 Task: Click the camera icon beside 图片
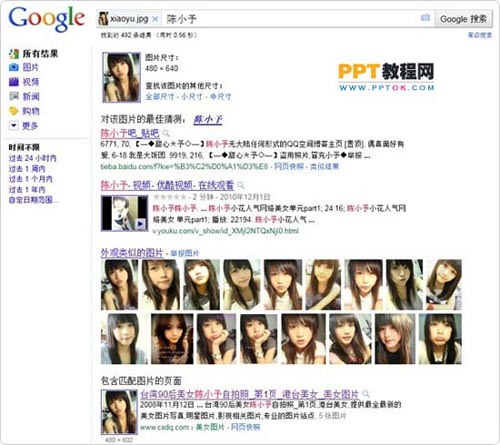[14, 67]
